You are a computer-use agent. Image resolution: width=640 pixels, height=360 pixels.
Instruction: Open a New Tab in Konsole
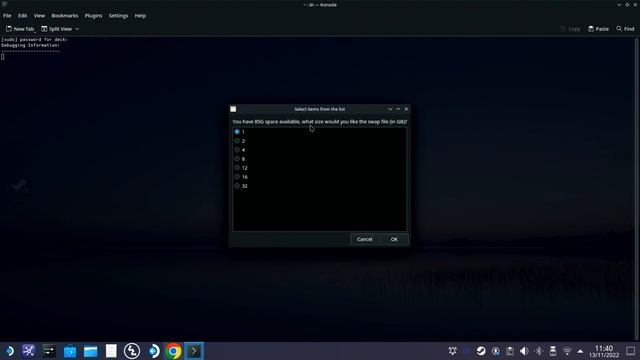[20, 29]
